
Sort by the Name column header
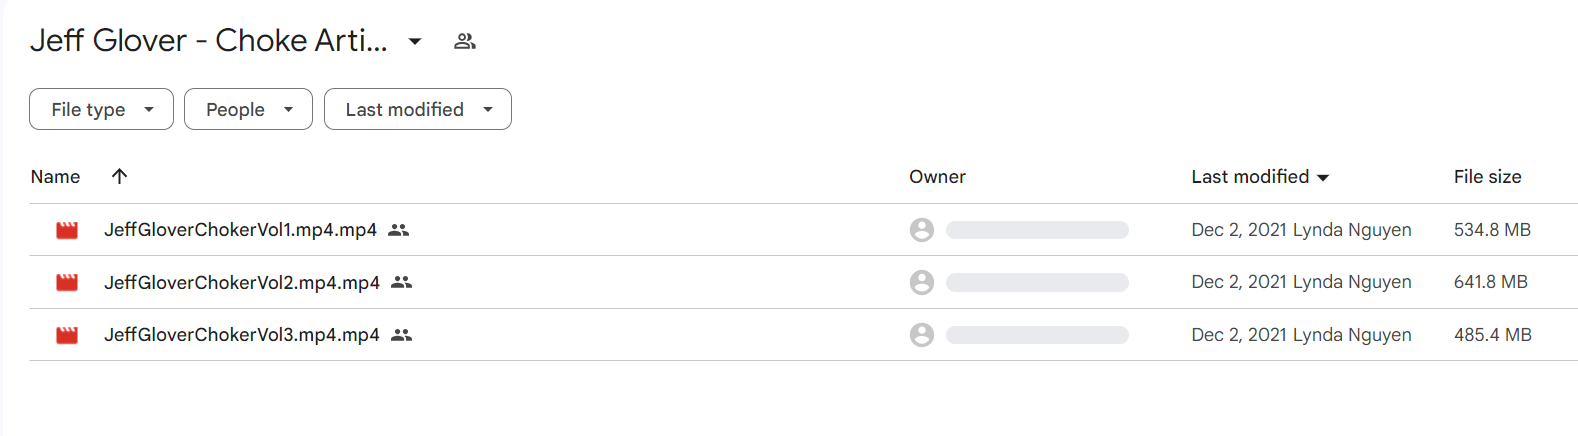[x=55, y=176]
